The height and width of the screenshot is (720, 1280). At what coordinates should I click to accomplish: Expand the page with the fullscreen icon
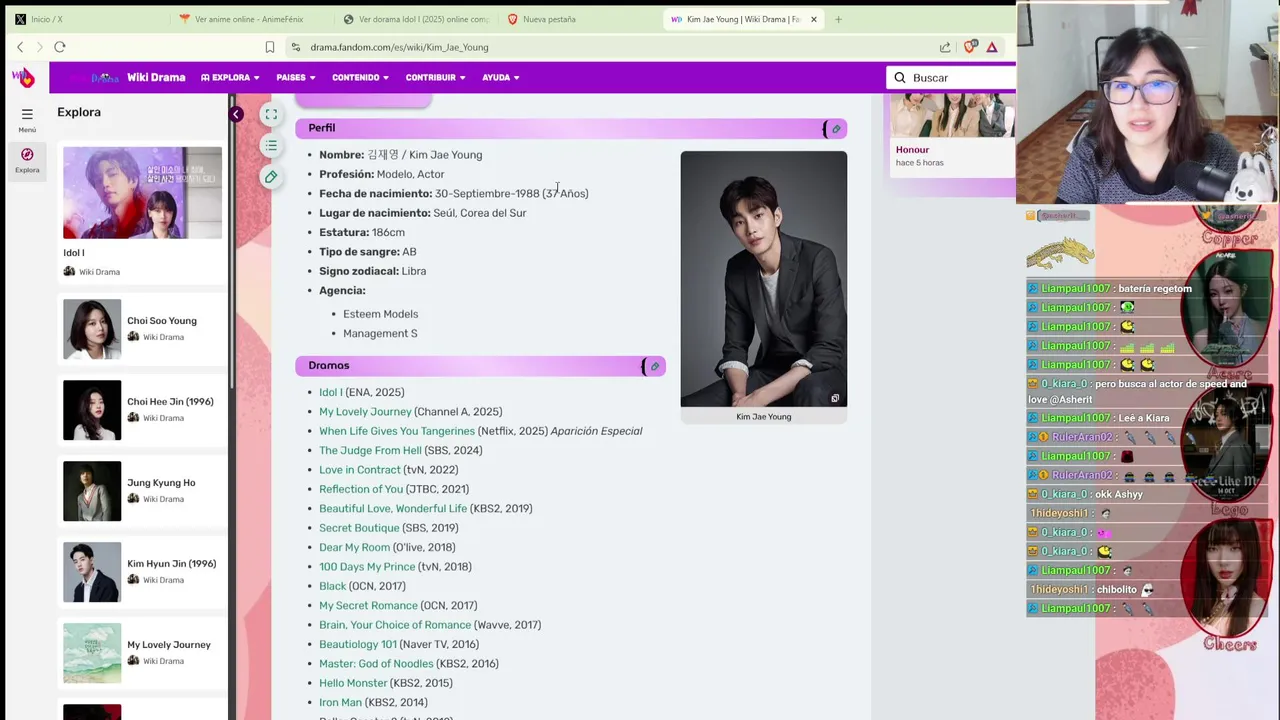point(271,115)
